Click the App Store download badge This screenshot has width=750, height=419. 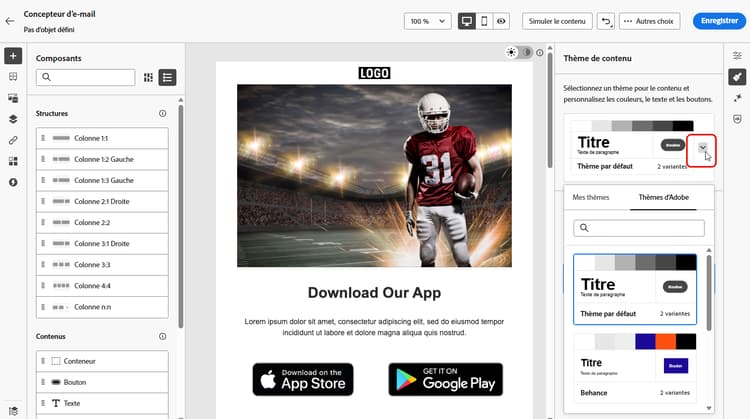pyautogui.click(x=303, y=379)
